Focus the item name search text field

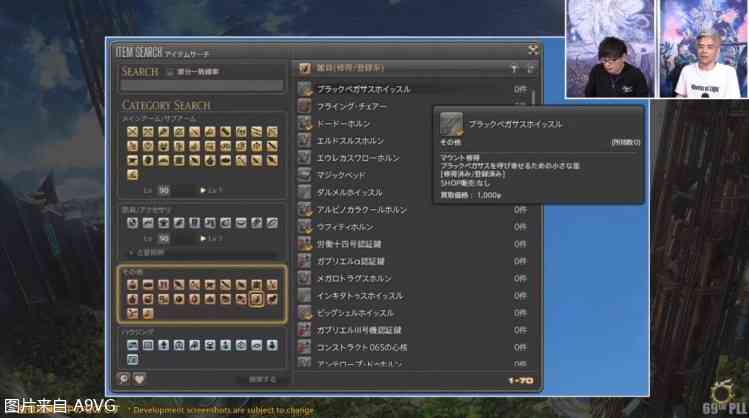pyautogui.click(x=202, y=86)
